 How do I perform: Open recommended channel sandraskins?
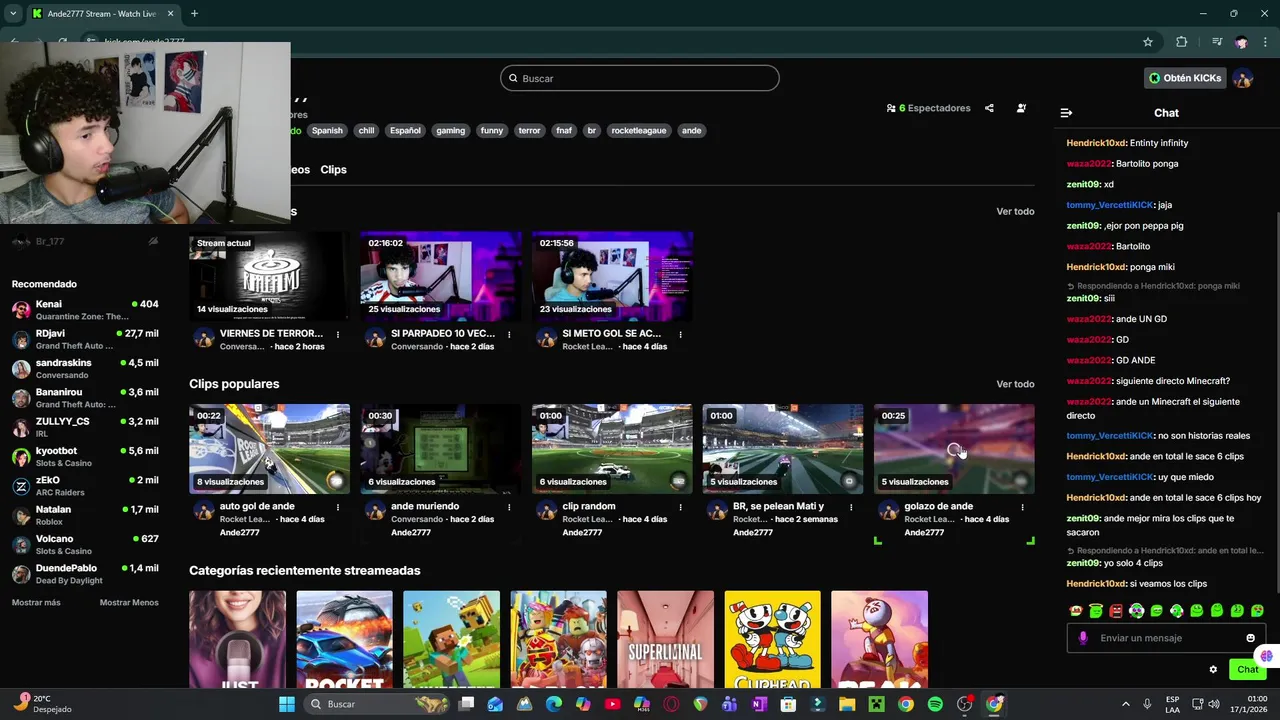(x=85, y=368)
